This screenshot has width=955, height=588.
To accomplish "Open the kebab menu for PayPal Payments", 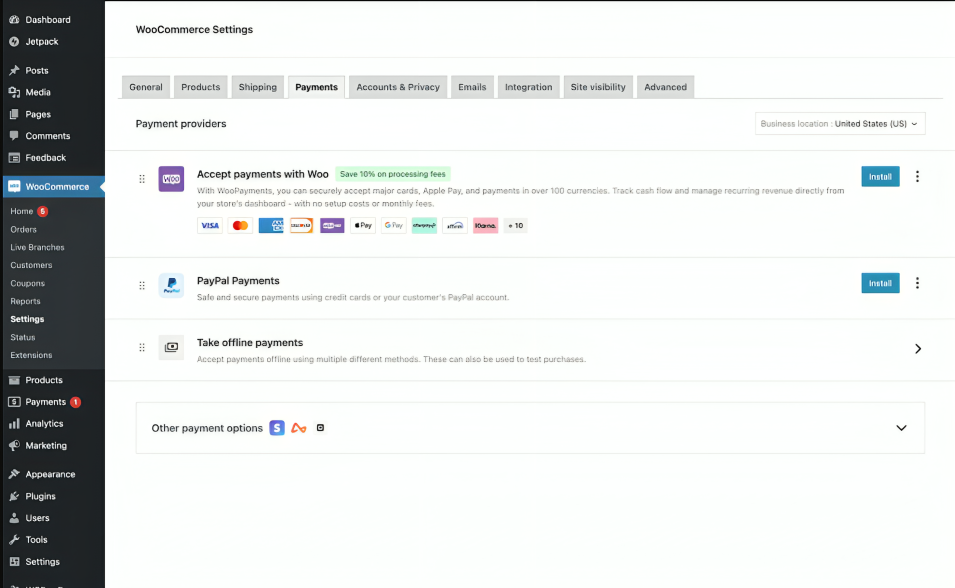I will pos(918,283).
